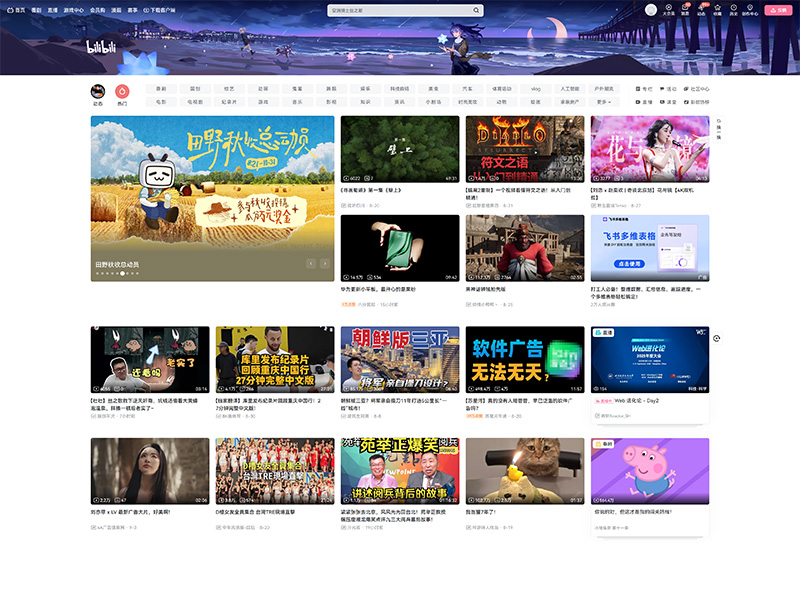The width and height of the screenshot is (800, 600).
Task: Open messages via the 消息 envelope icon
Action: [x=685, y=10]
